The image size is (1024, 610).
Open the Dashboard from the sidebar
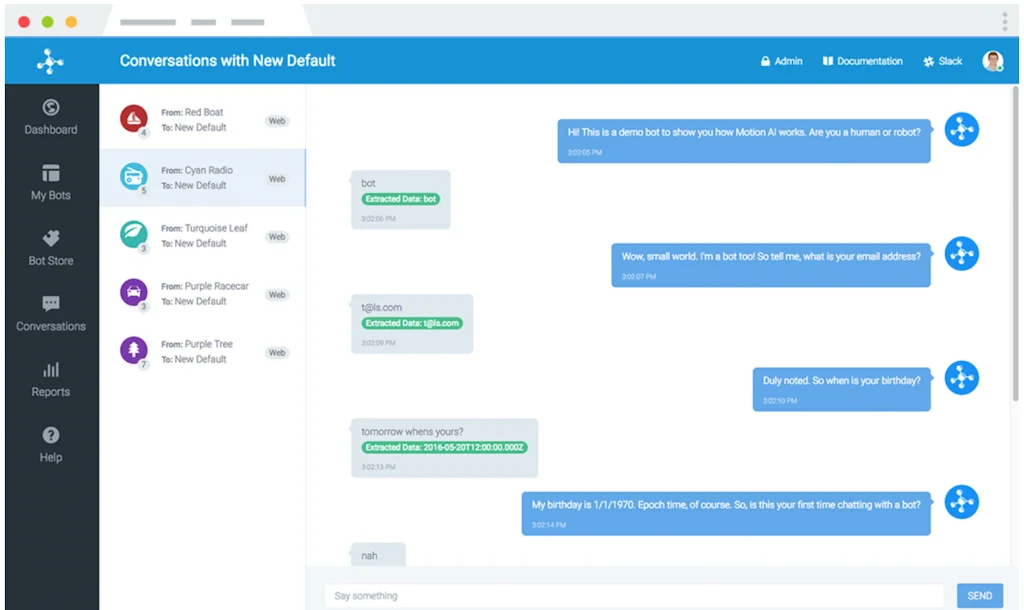pos(50,118)
